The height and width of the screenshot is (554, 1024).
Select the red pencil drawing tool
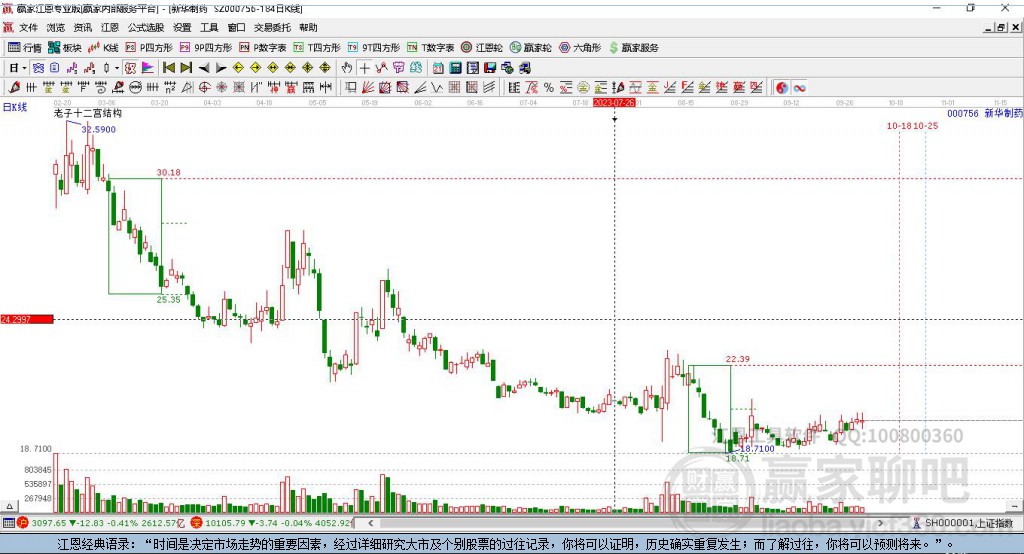pos(14,87)
